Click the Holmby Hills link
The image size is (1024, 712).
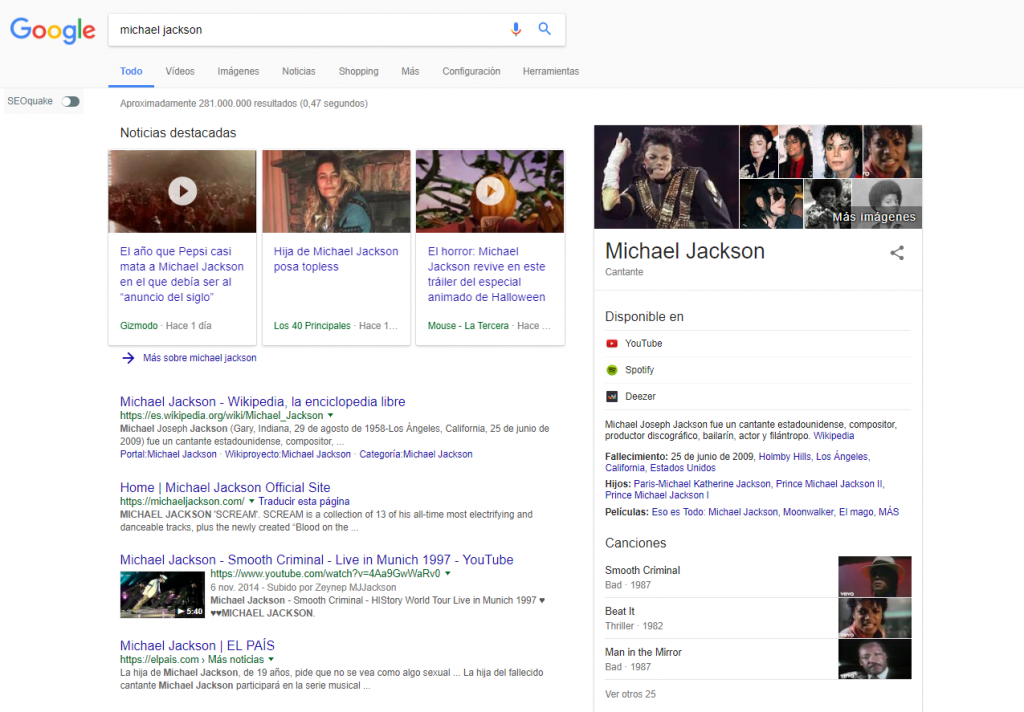click(784, 457)
